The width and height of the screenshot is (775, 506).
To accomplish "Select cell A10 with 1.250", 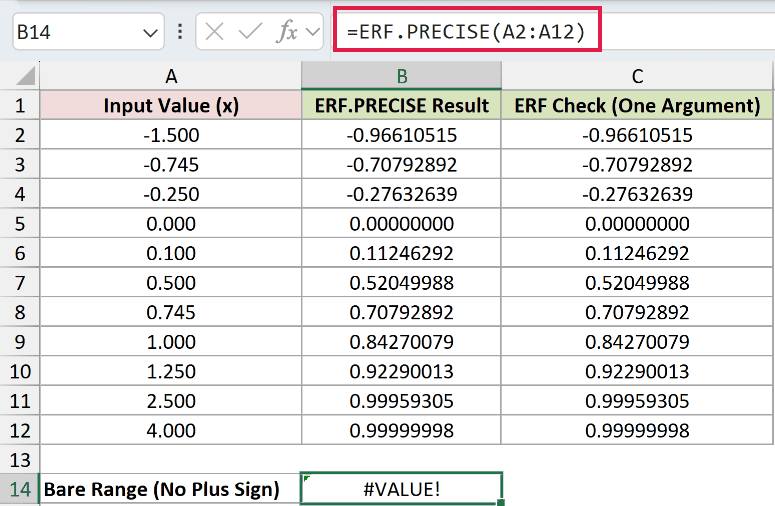I will (x=171, y=371).
